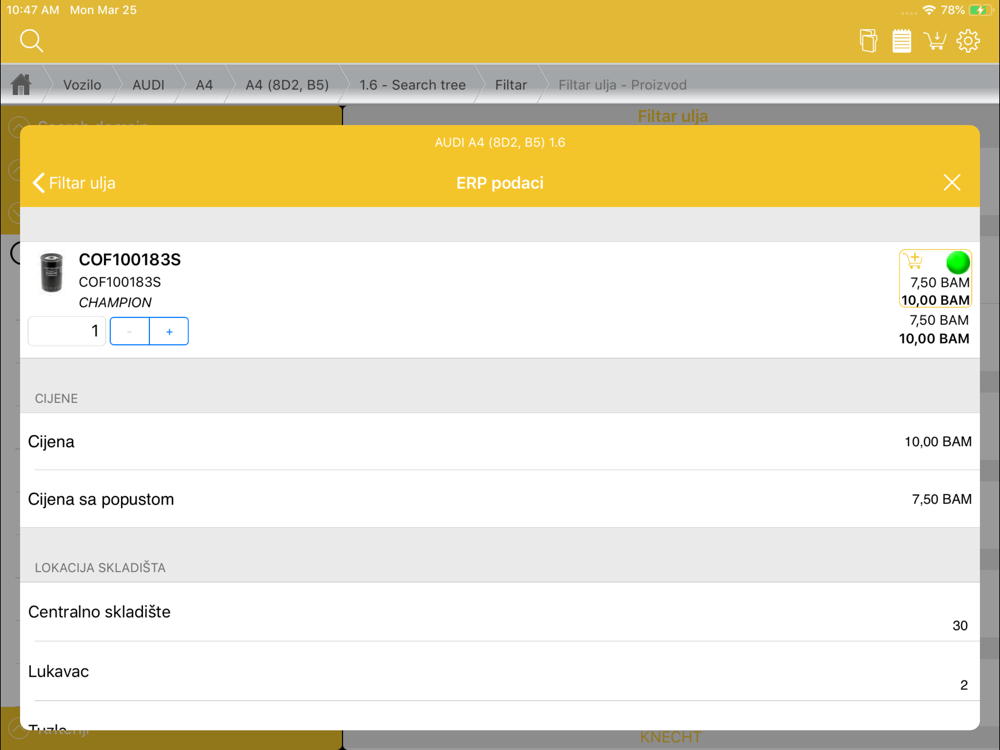Go to home via house icon
This screenshot has width=1000, height=750.
coord(21,84)
